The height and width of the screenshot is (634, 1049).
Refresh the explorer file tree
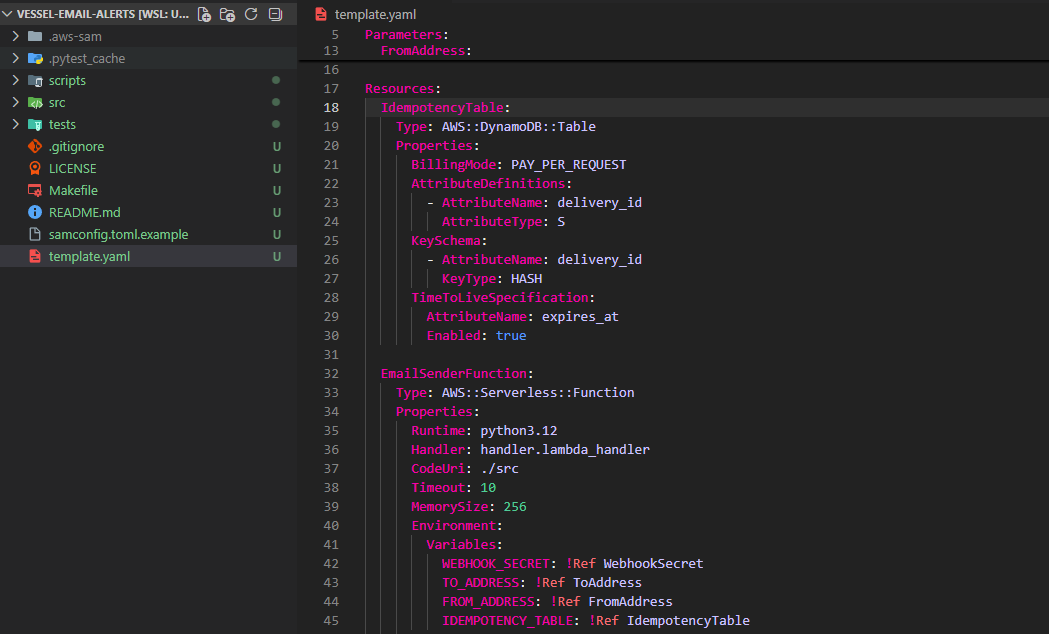click(251, 14)
